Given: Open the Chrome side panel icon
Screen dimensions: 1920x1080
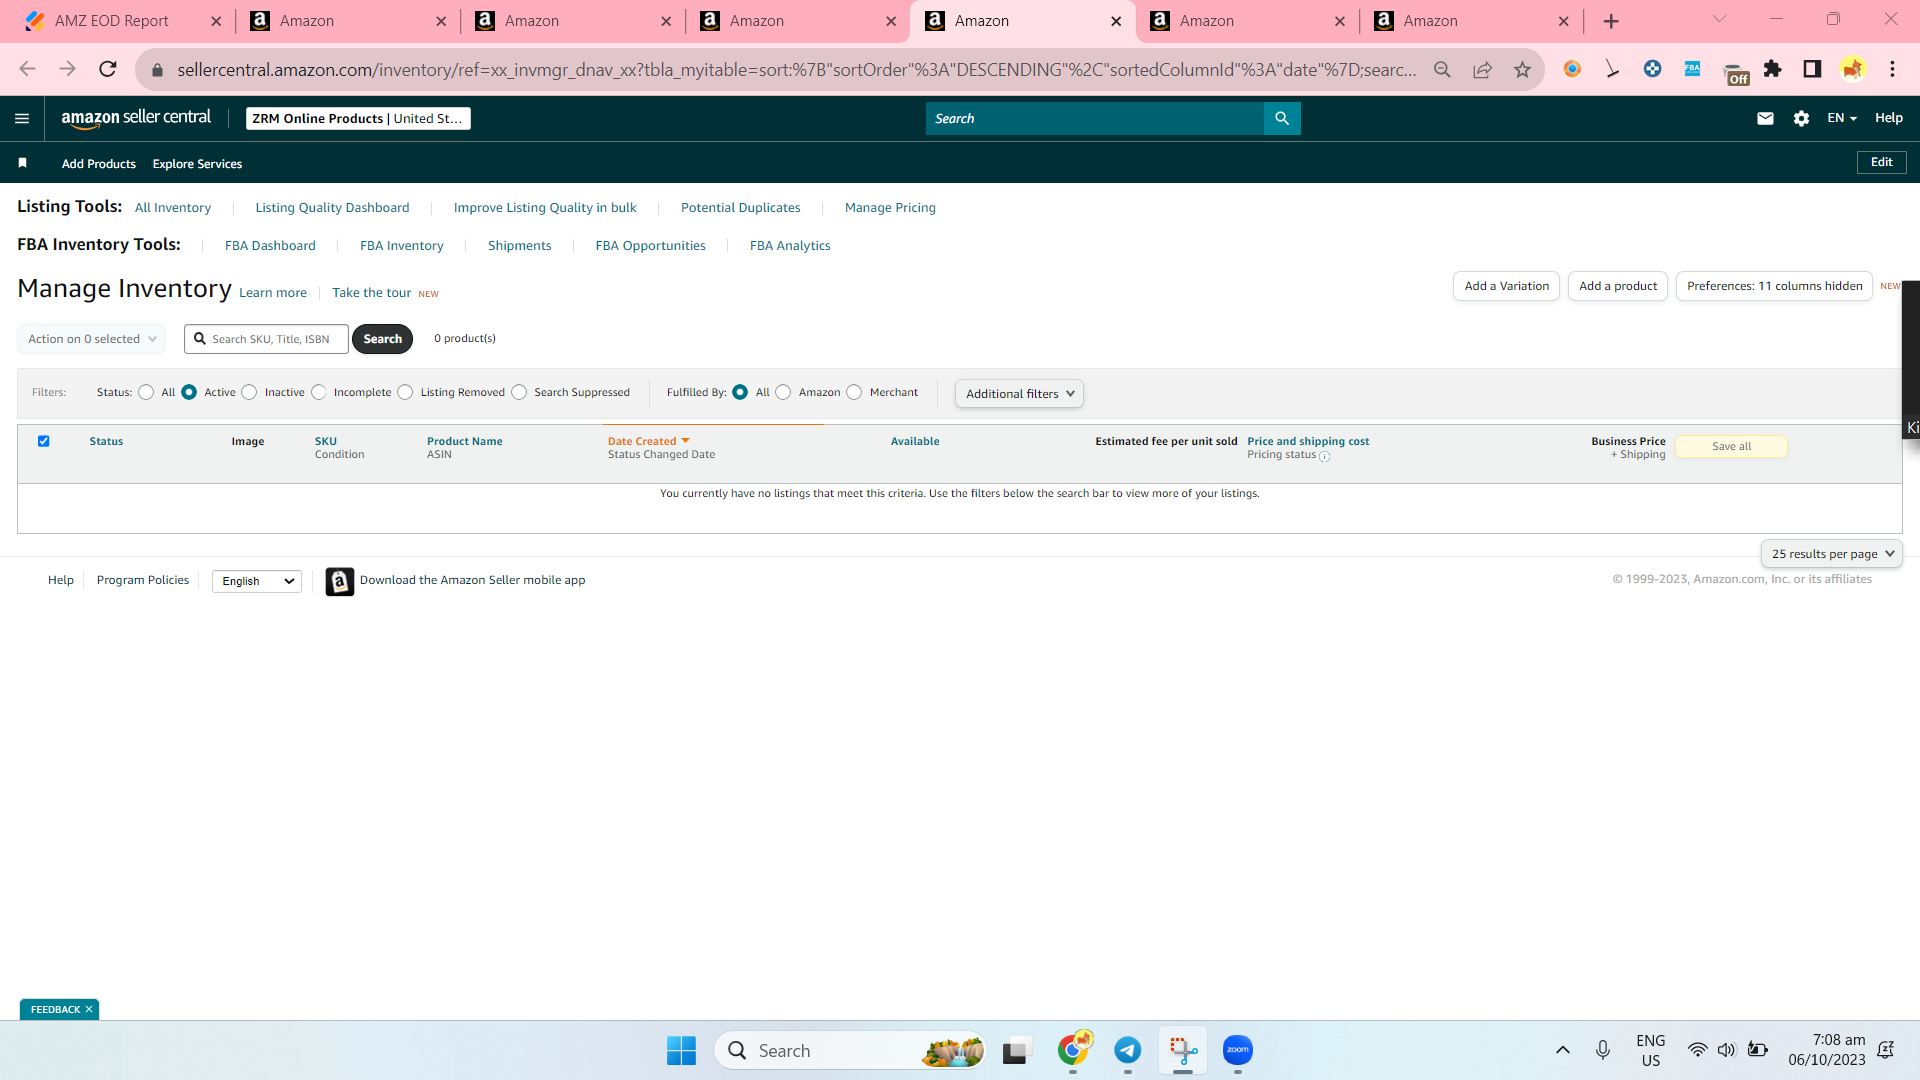Looking at the screenshot, I should pos(1812,69).
